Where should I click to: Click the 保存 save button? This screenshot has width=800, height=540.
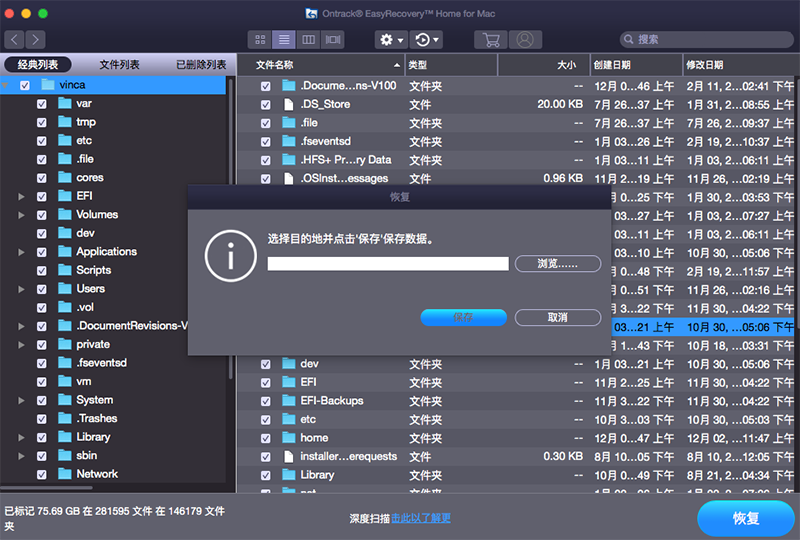tap(463, 317)
